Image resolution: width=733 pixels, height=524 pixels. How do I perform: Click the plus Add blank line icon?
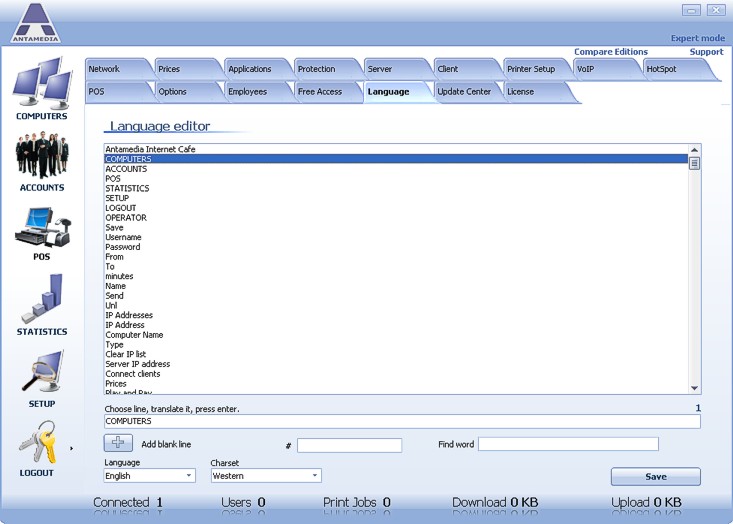pos(118,443)
